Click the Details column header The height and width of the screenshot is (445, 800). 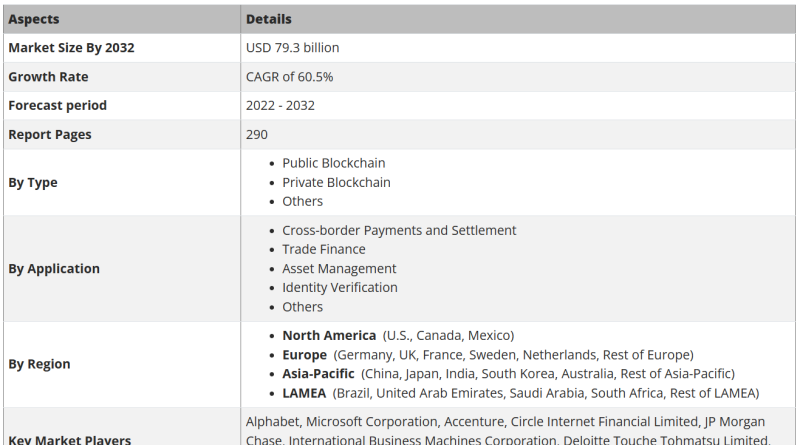click(x=268, y=19)
